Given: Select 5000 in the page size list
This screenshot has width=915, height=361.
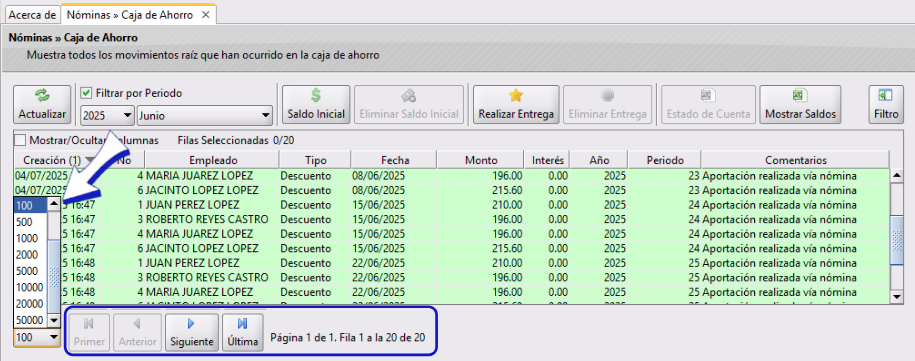Looking at the screenshot, I should pos(30,271).
